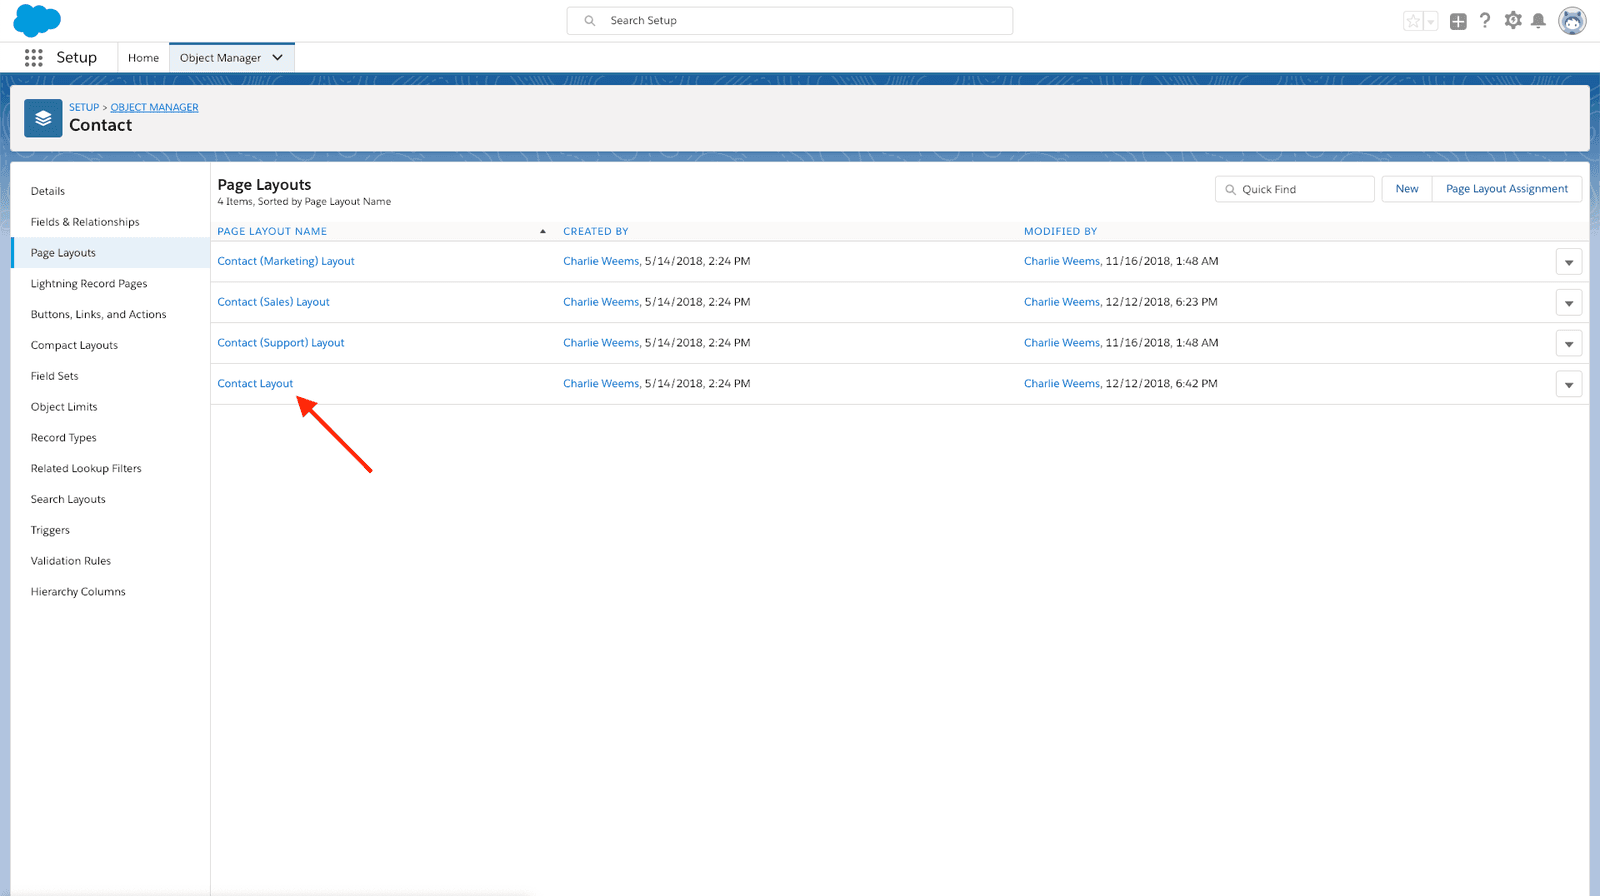The image size is (1600, 896).
Task: Go to Validation Rules section
Action: [71, 561]
